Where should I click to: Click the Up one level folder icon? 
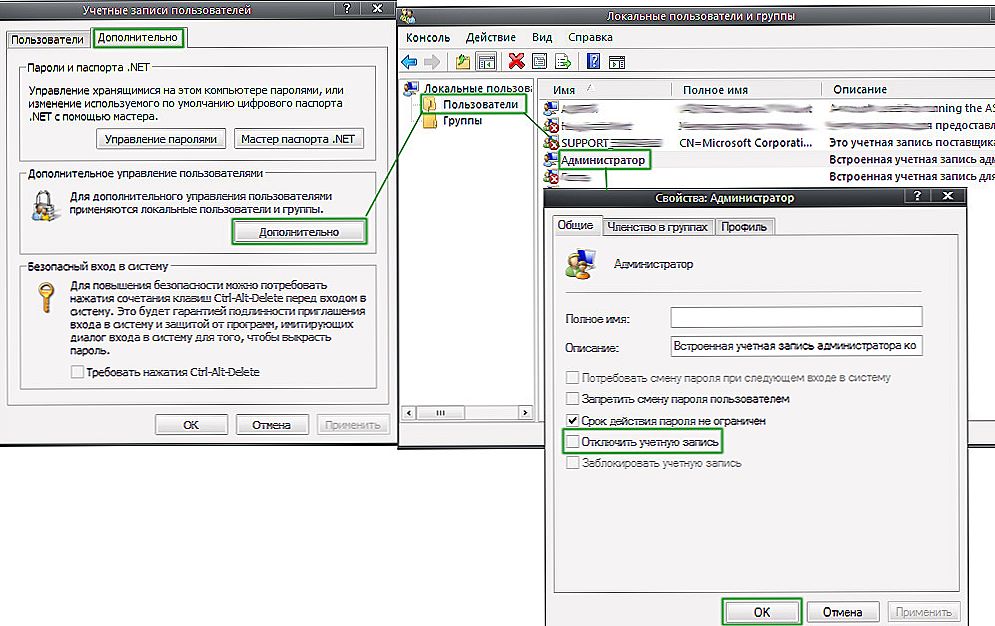[463, 62]
